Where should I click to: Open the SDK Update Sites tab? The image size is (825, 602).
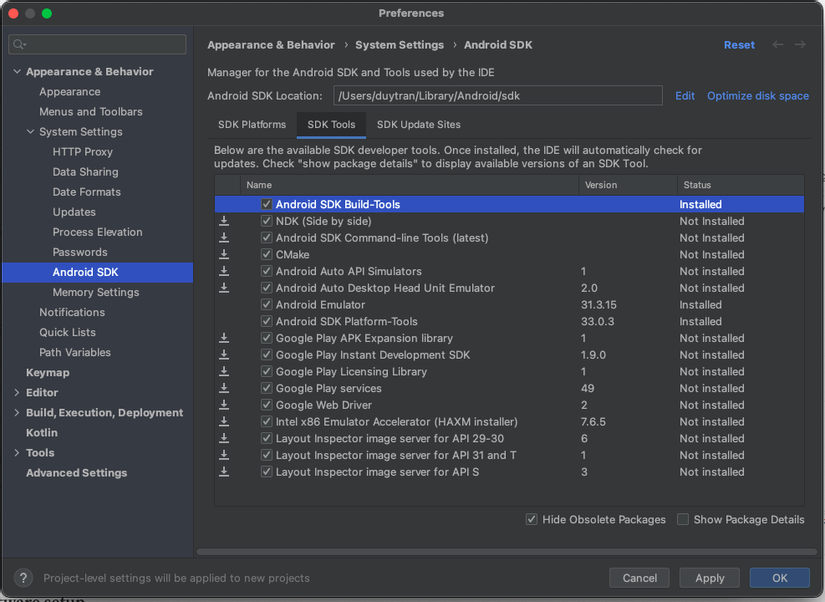[417, 124]
